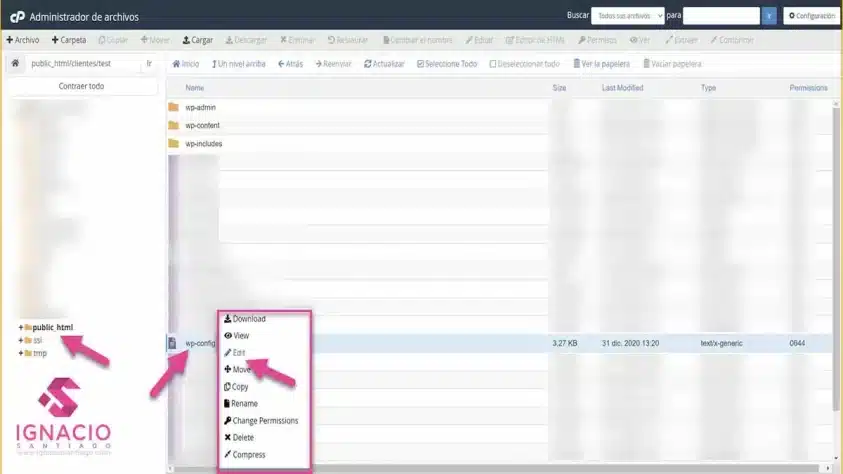
Task: Click the Ver toolbar button
Action: 640,40
